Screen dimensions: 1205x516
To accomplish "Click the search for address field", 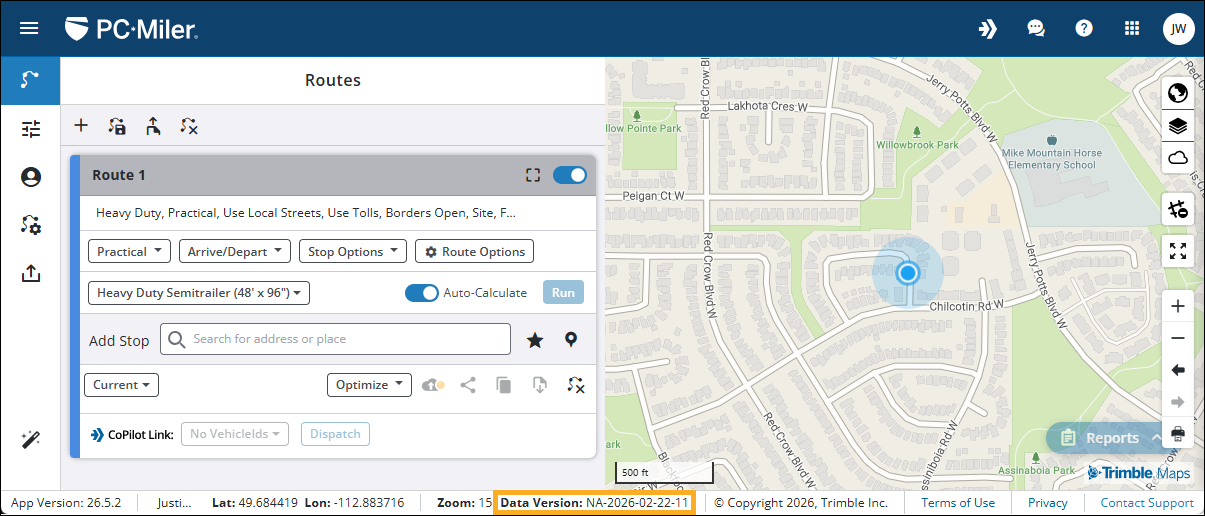I will 335,339.
